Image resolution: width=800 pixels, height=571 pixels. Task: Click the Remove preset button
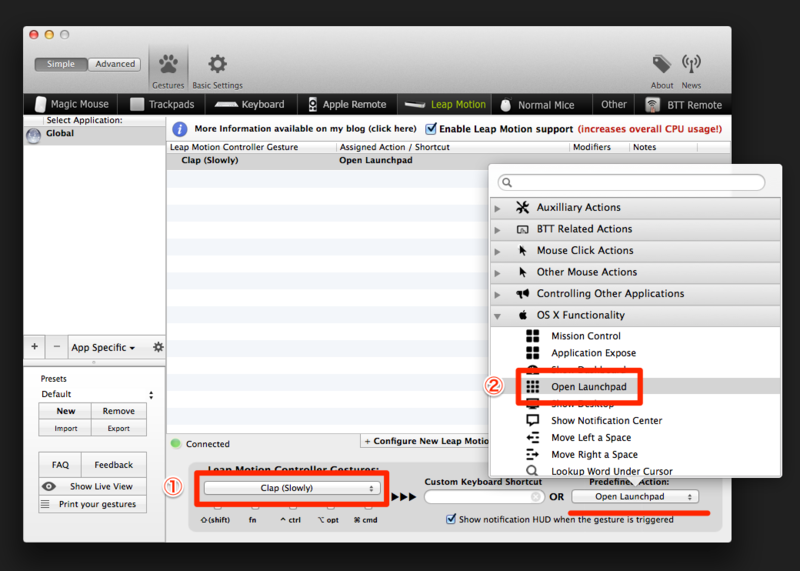click(118, 411)
